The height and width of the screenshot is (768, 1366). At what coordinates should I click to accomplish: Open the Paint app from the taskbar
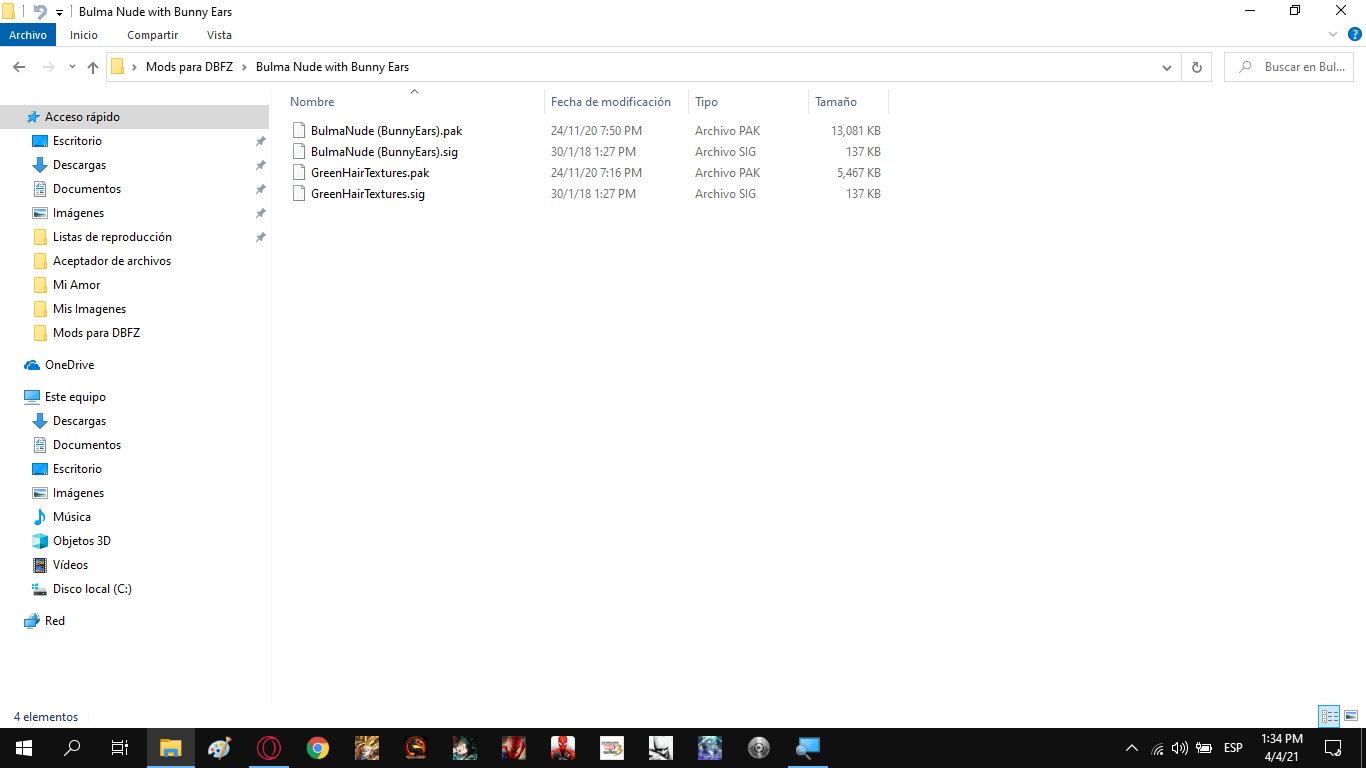(219, 748)
